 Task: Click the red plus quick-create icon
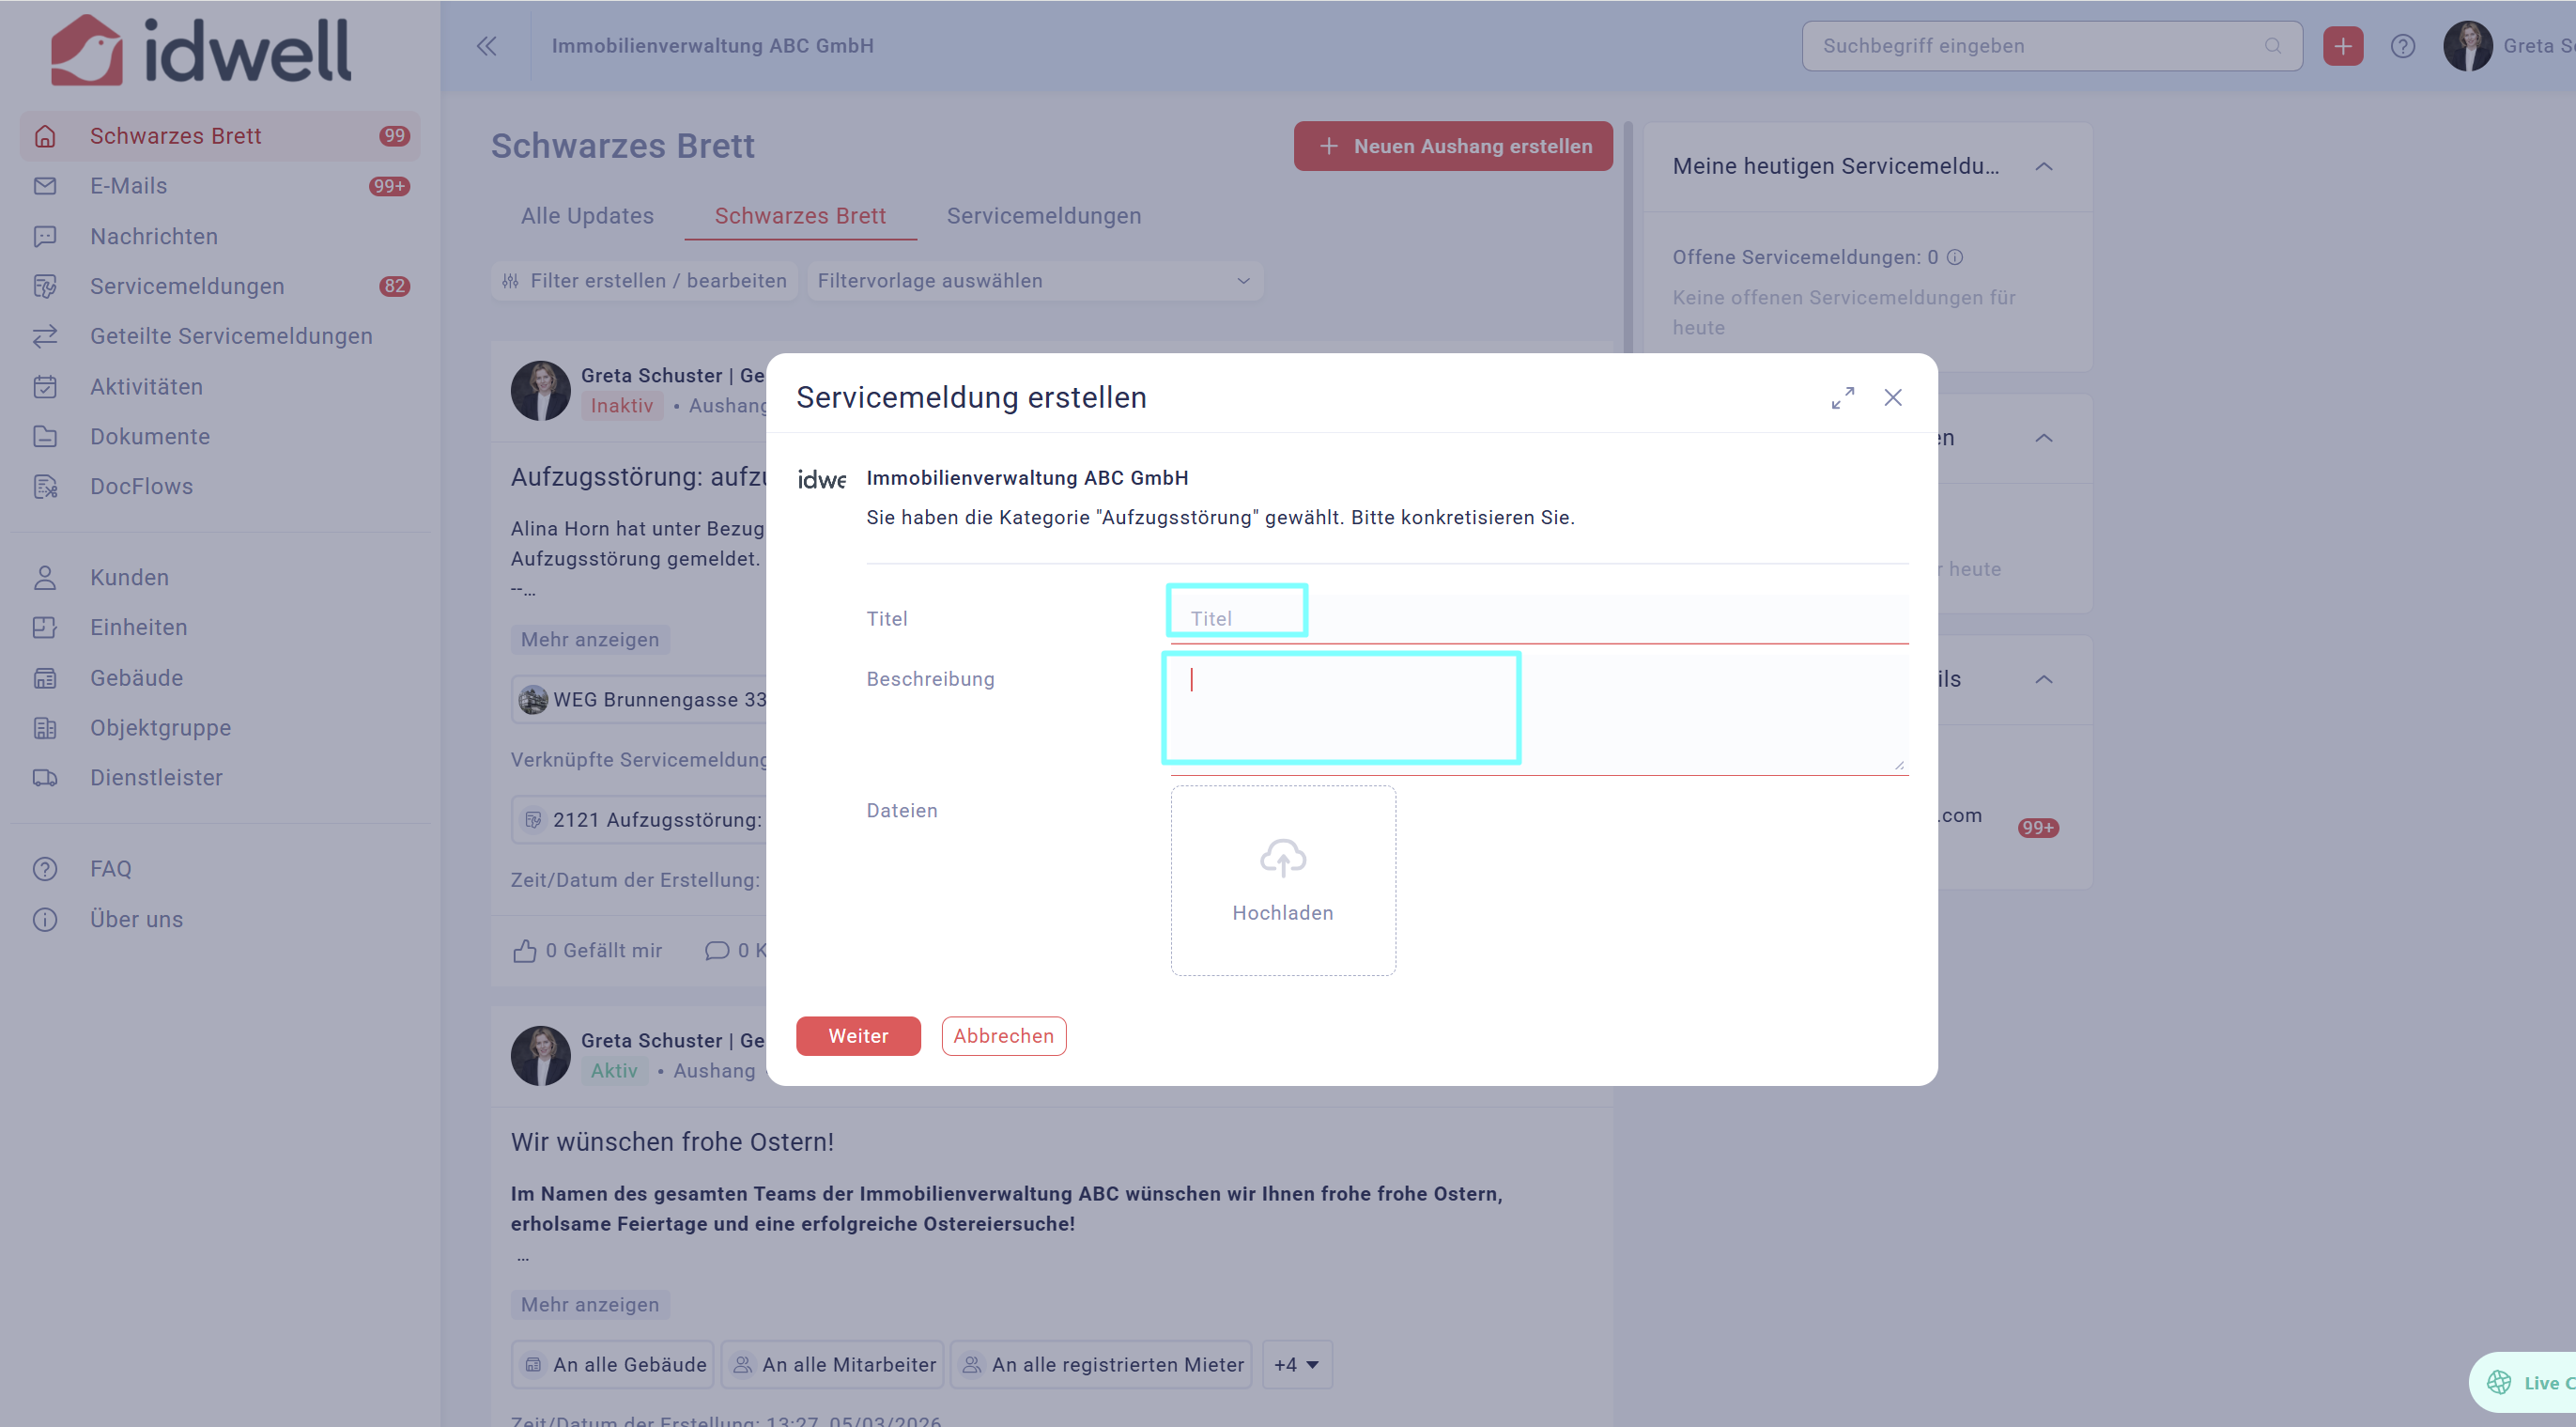point(2342,46)
